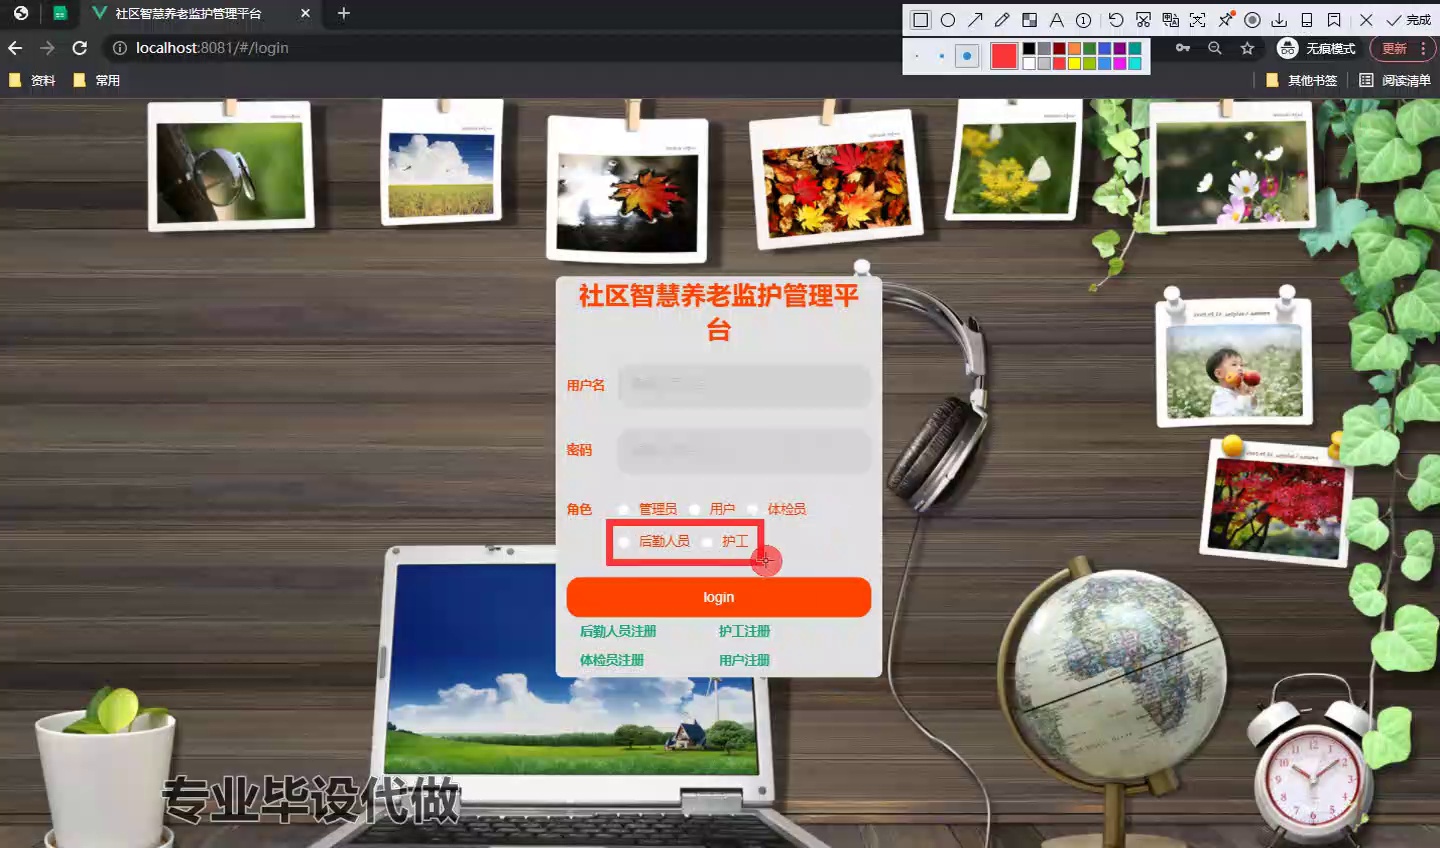Click the bookmark icon in capture toolbar
The image size is (1440, 848).
click(1334, 20)
